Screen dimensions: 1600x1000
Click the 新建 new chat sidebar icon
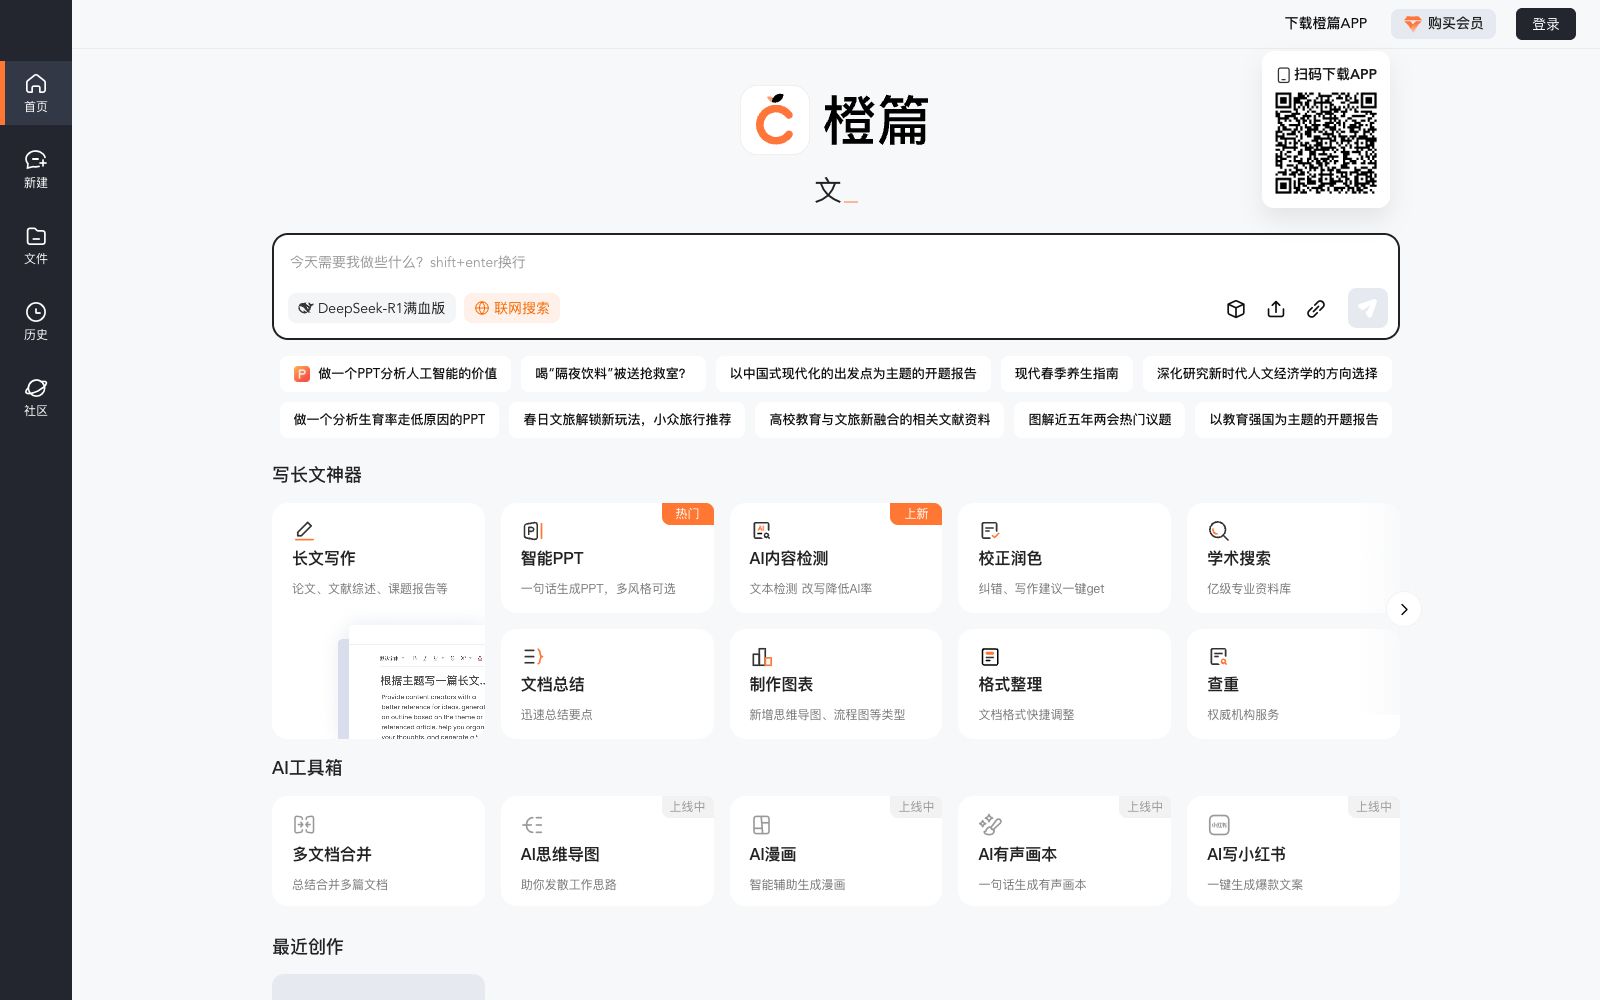pyautogui.click(x=36, y=160)
